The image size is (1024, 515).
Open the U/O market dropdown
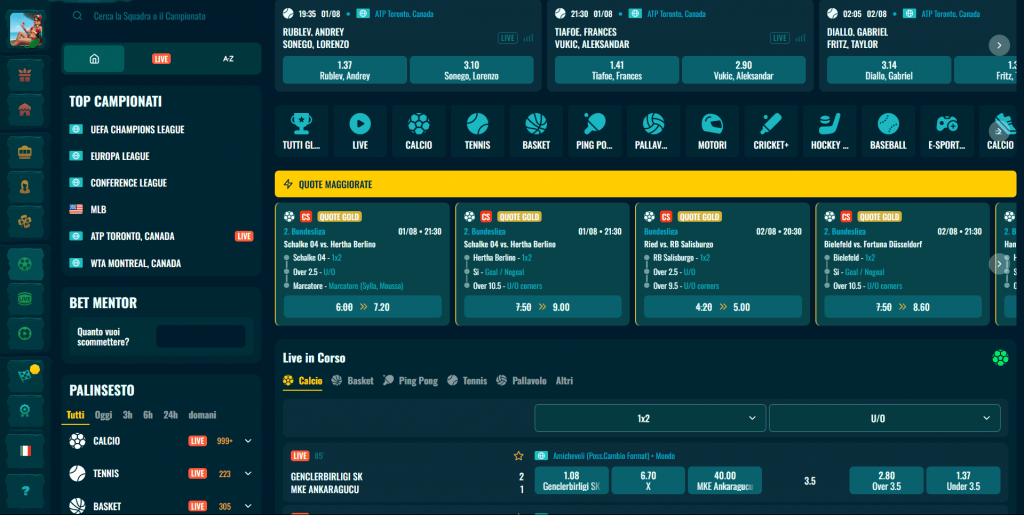point(884,418)
